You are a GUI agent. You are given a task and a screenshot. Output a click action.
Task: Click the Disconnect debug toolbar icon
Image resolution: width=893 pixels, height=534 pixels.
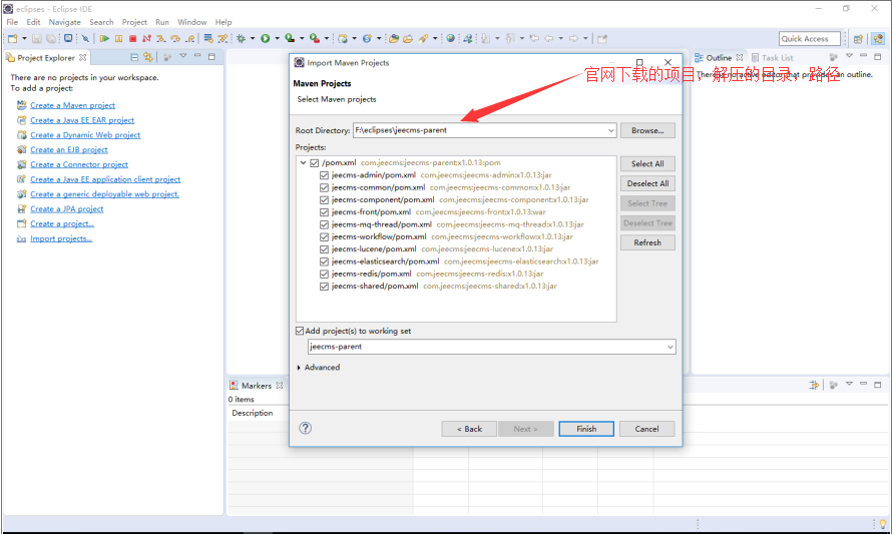(x=147, y=39)
